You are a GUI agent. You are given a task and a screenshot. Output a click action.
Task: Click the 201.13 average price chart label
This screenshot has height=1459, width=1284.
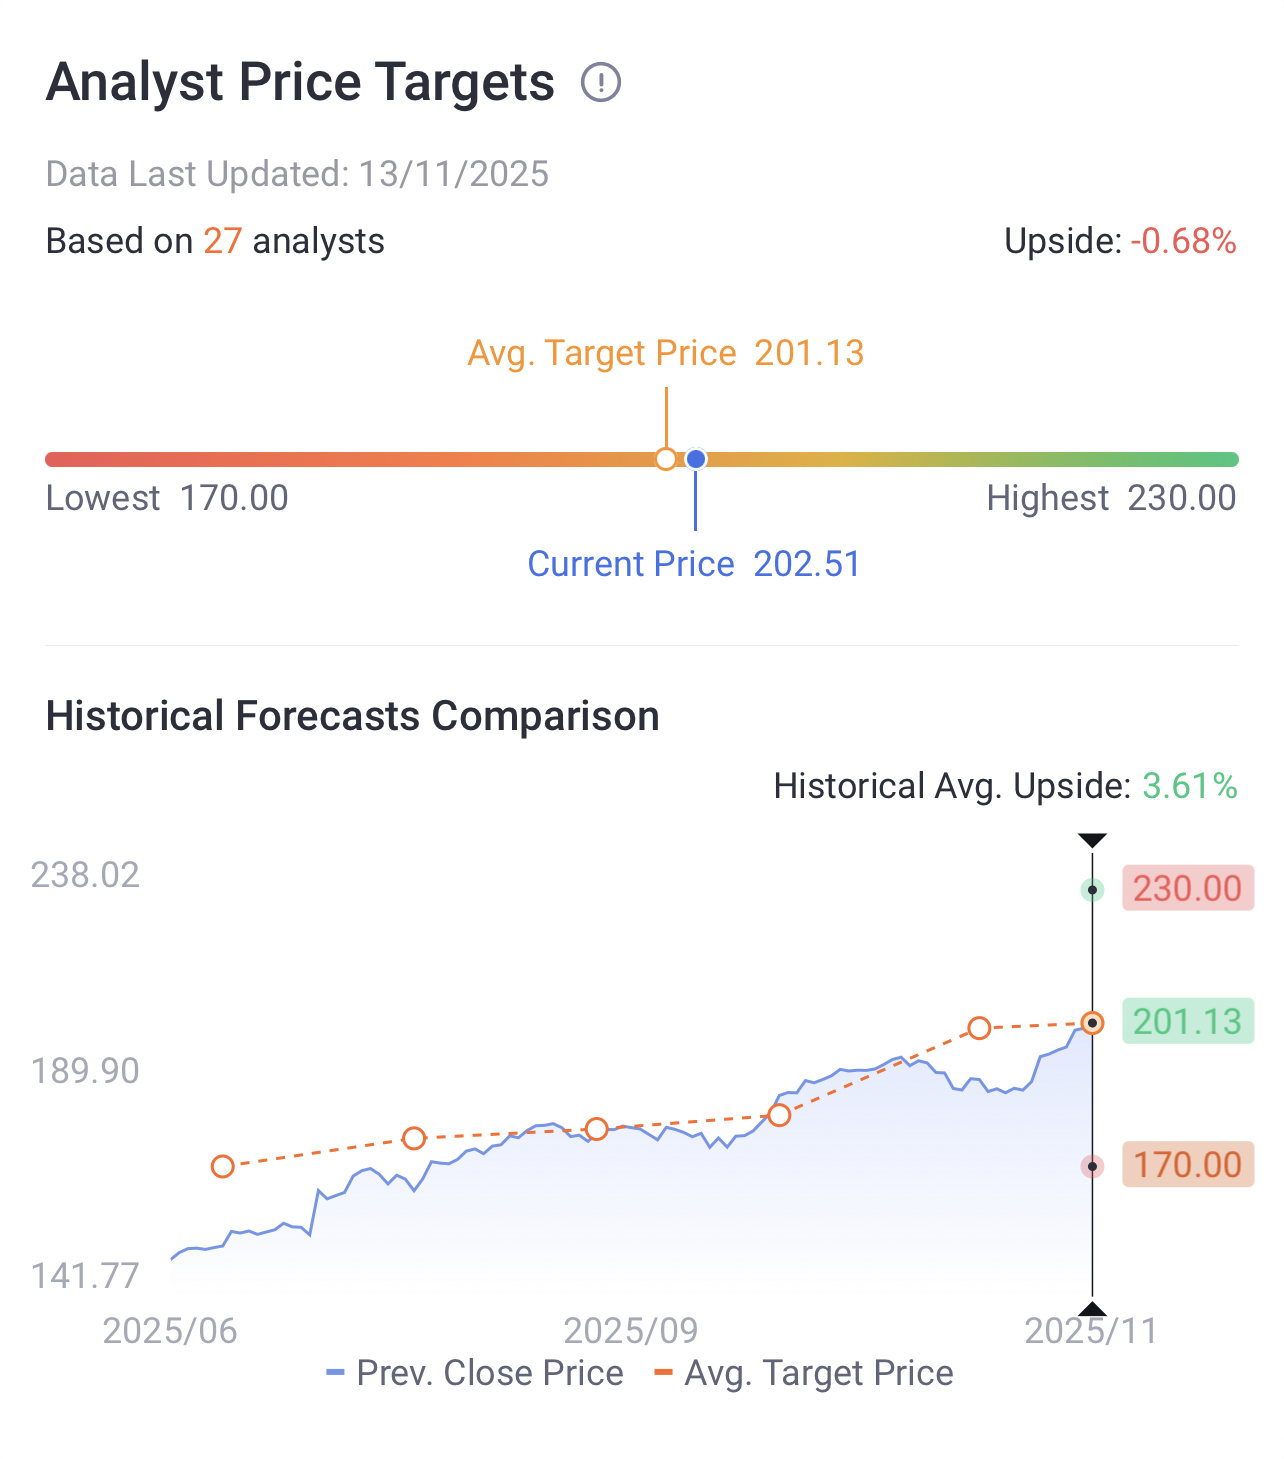(x=1187, y=1022)
